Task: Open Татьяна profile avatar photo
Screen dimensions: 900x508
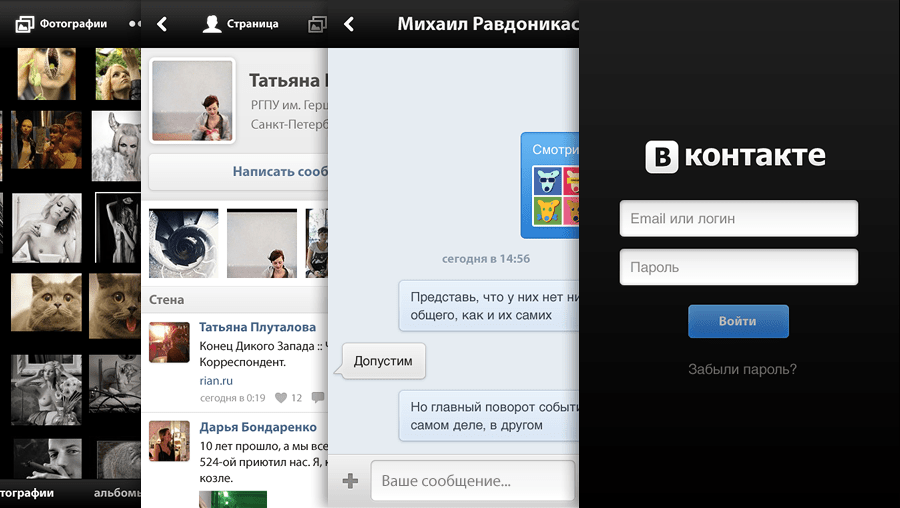Action: [x=192, y=100]
